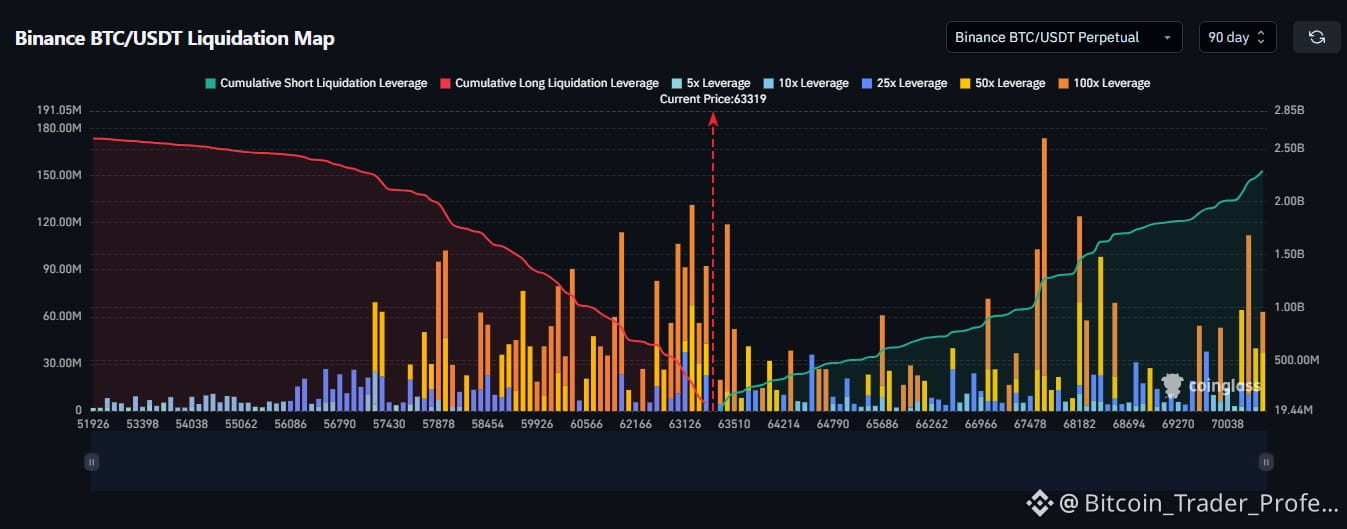
Task: Click the green Cumulative Short legend swatch
Action: (x=209, y=83)
